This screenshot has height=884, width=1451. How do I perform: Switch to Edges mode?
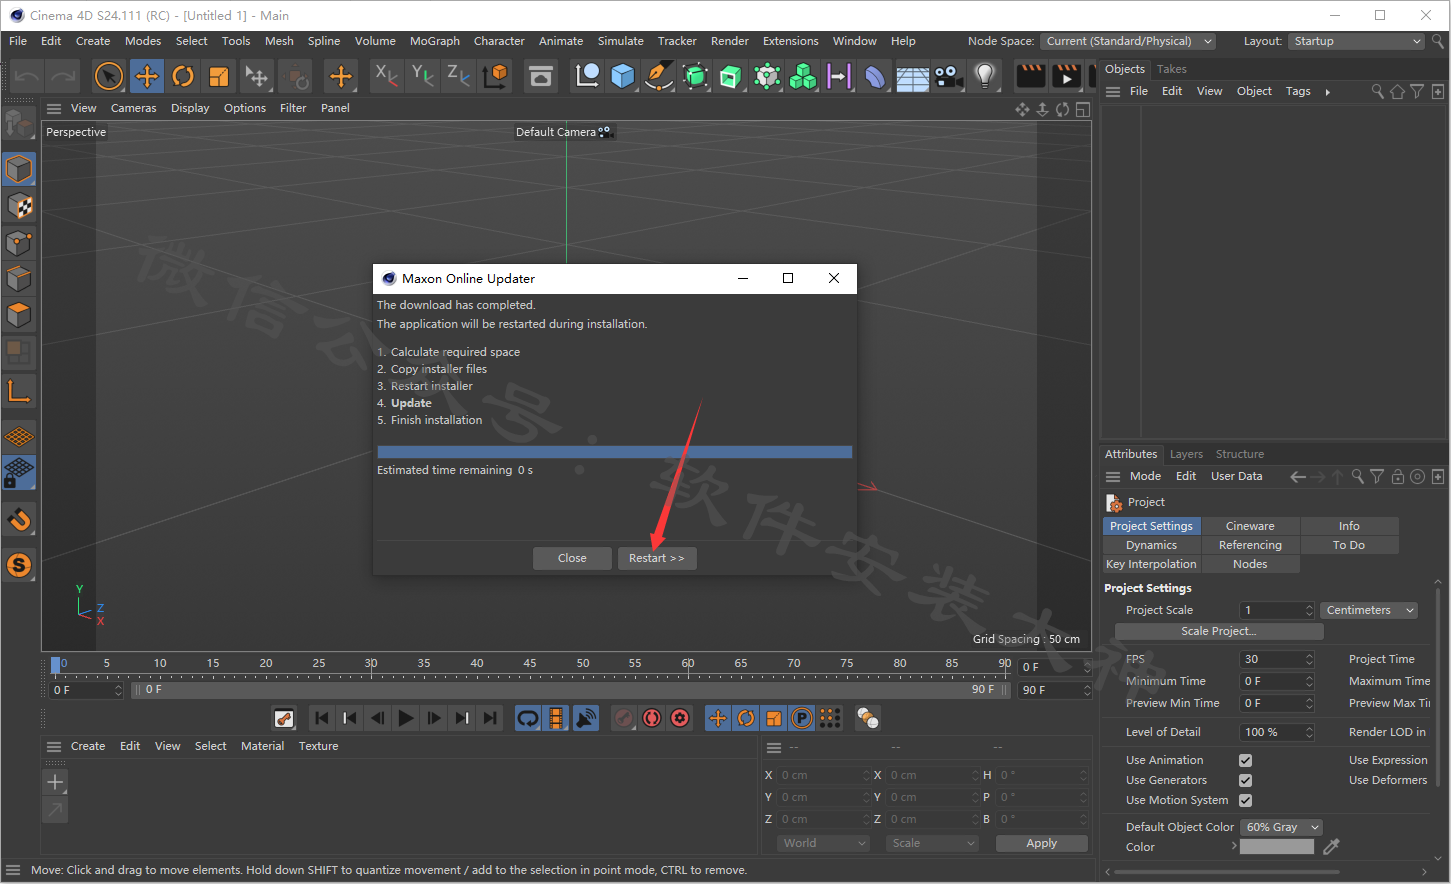19,279
